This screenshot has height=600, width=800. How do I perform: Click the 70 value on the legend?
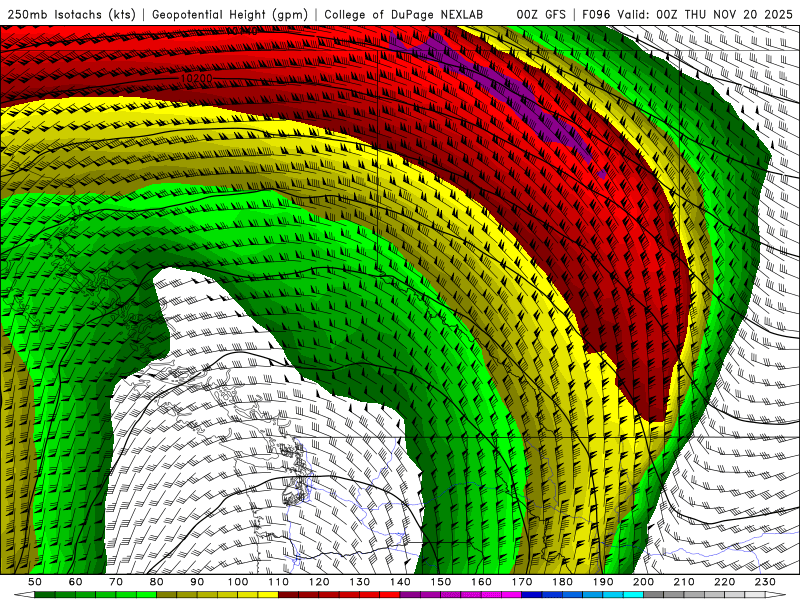(x=116, y=582)
